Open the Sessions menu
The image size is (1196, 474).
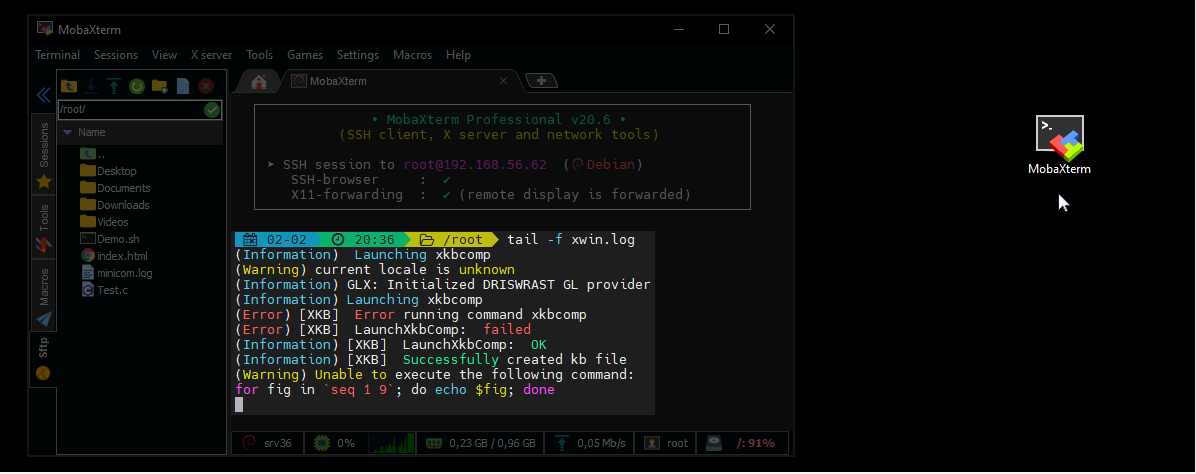(x=116, y=55)
